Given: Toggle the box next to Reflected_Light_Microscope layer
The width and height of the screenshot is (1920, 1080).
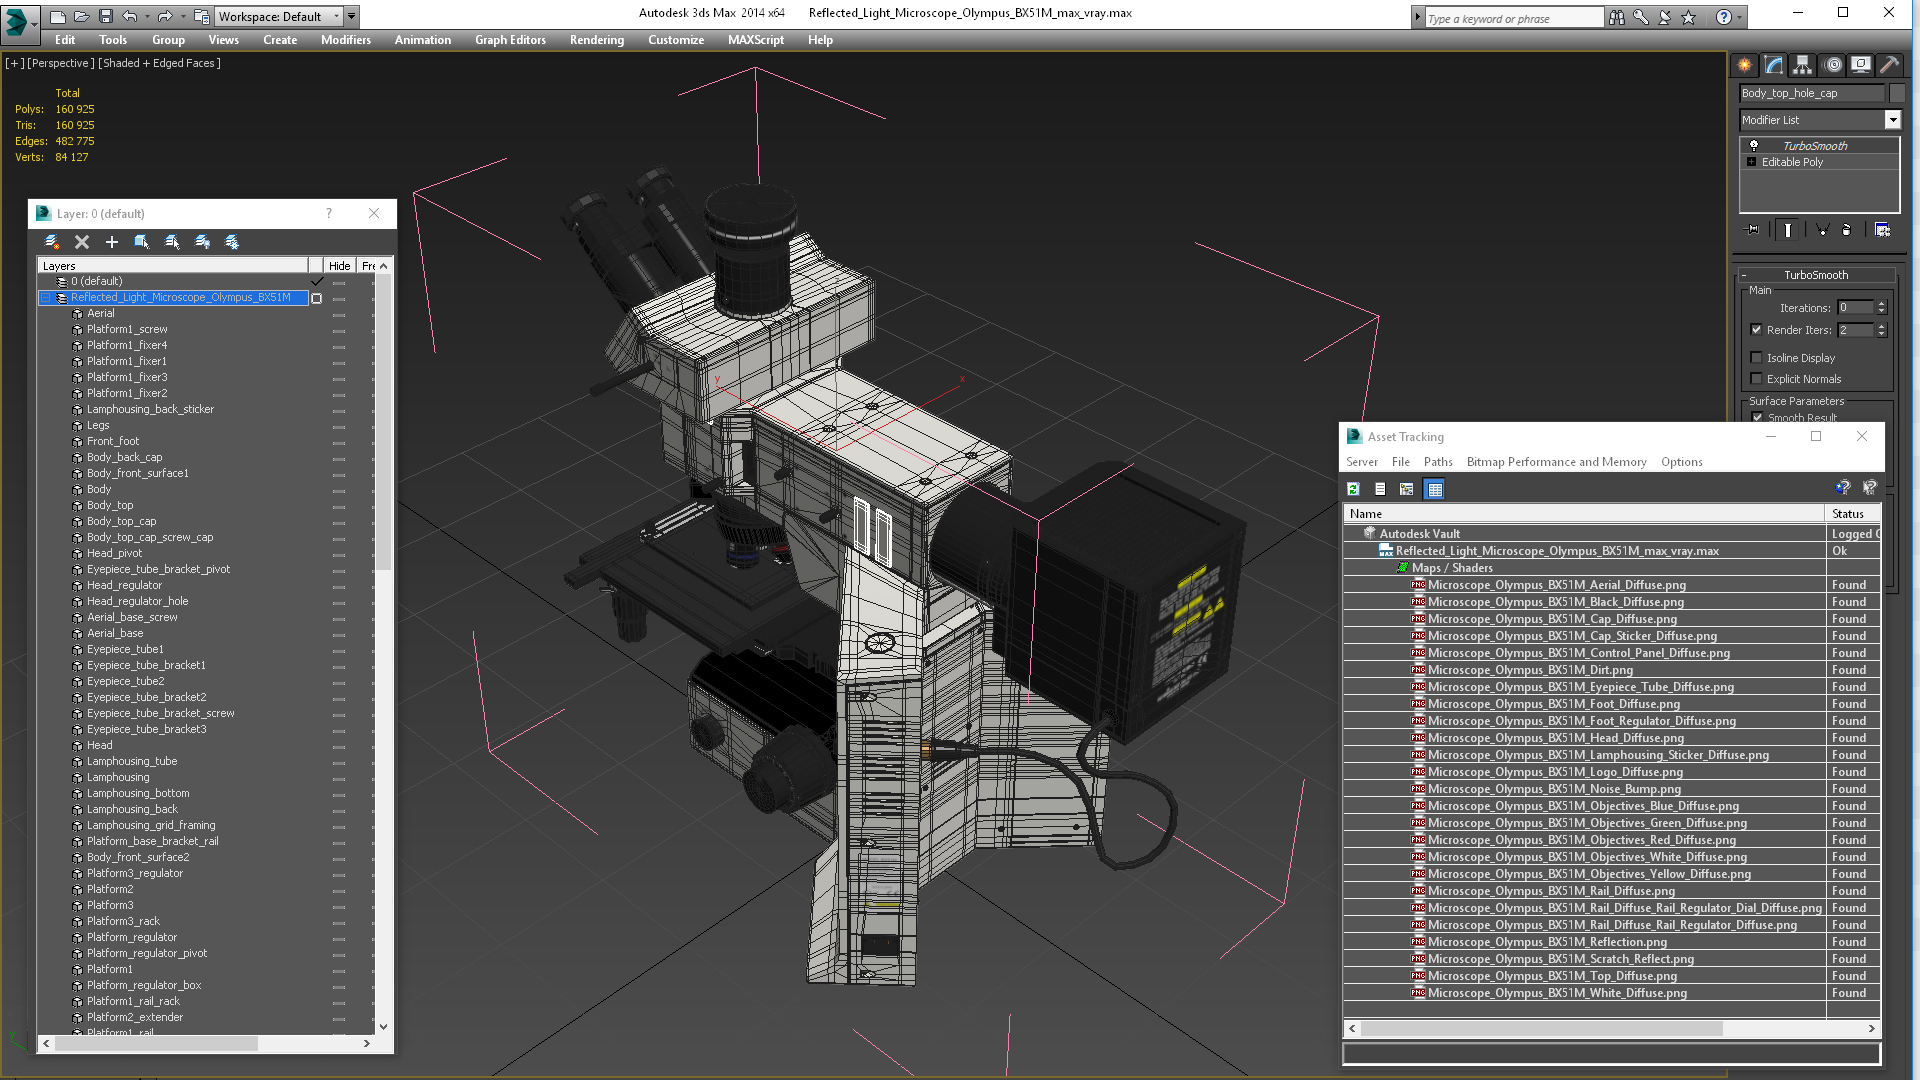Looking at the screenshot, I should (x=317, y=298).
